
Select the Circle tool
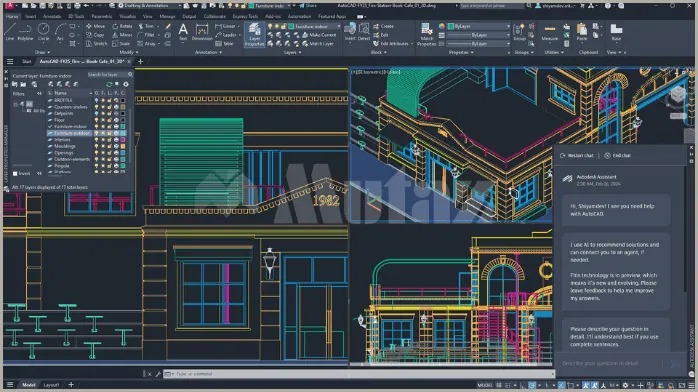43,32
